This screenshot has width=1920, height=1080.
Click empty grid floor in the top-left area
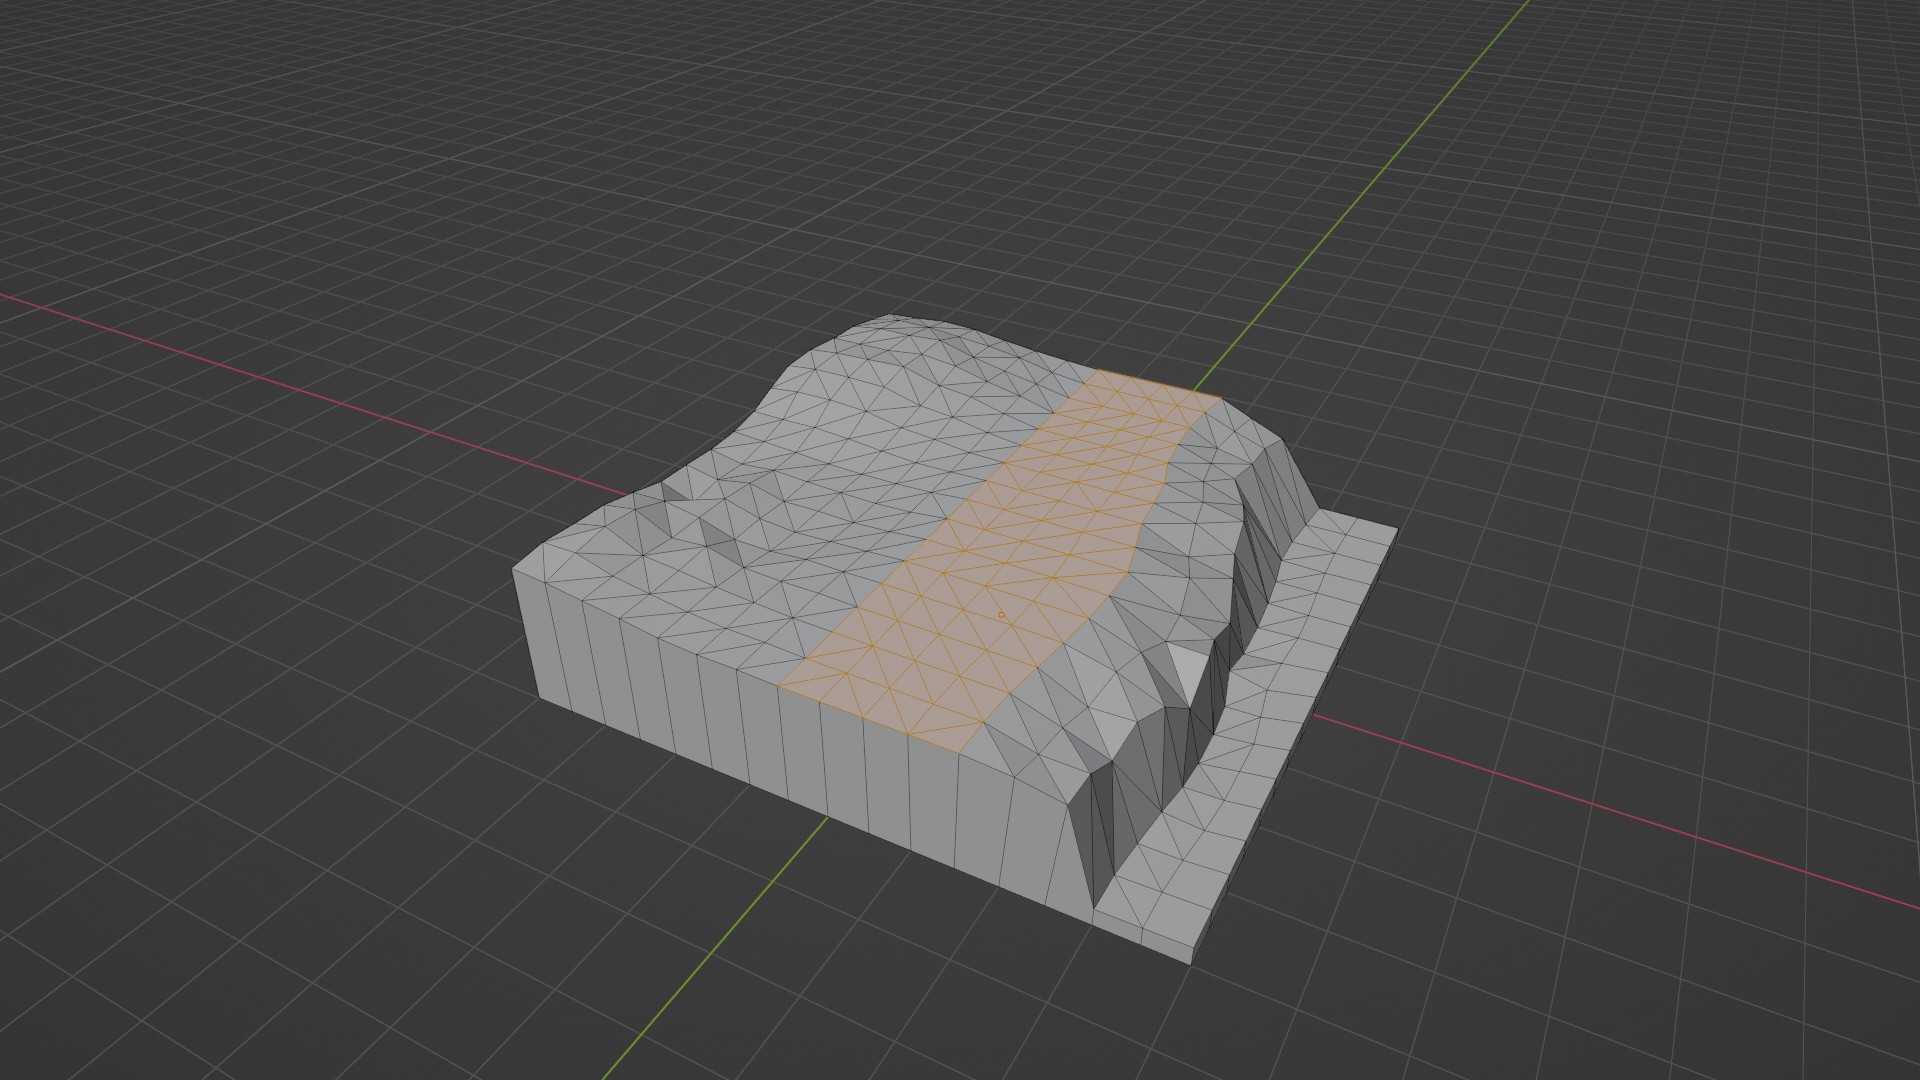click(x=250, y=150)
